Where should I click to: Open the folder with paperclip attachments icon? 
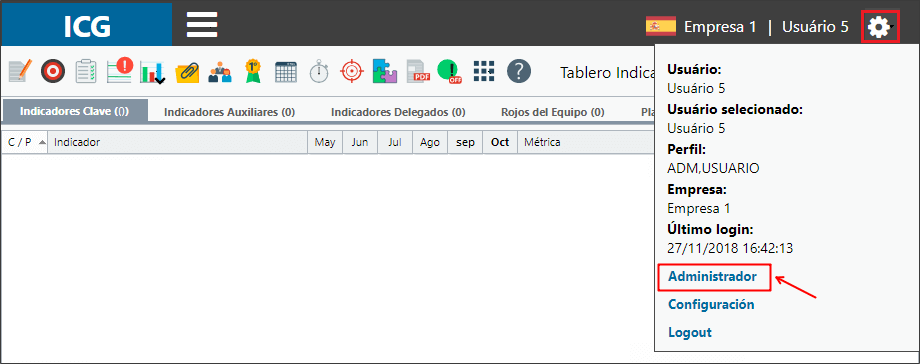(x=187, y=72)
